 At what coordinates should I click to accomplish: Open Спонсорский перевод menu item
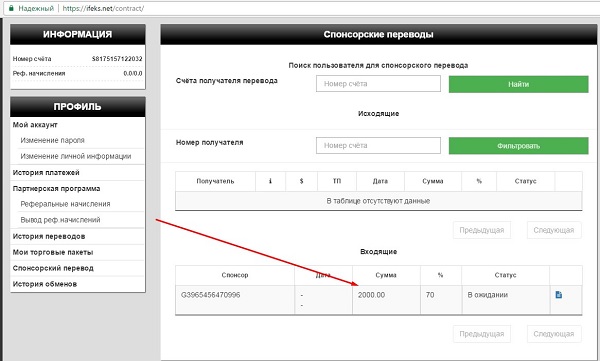53,268
